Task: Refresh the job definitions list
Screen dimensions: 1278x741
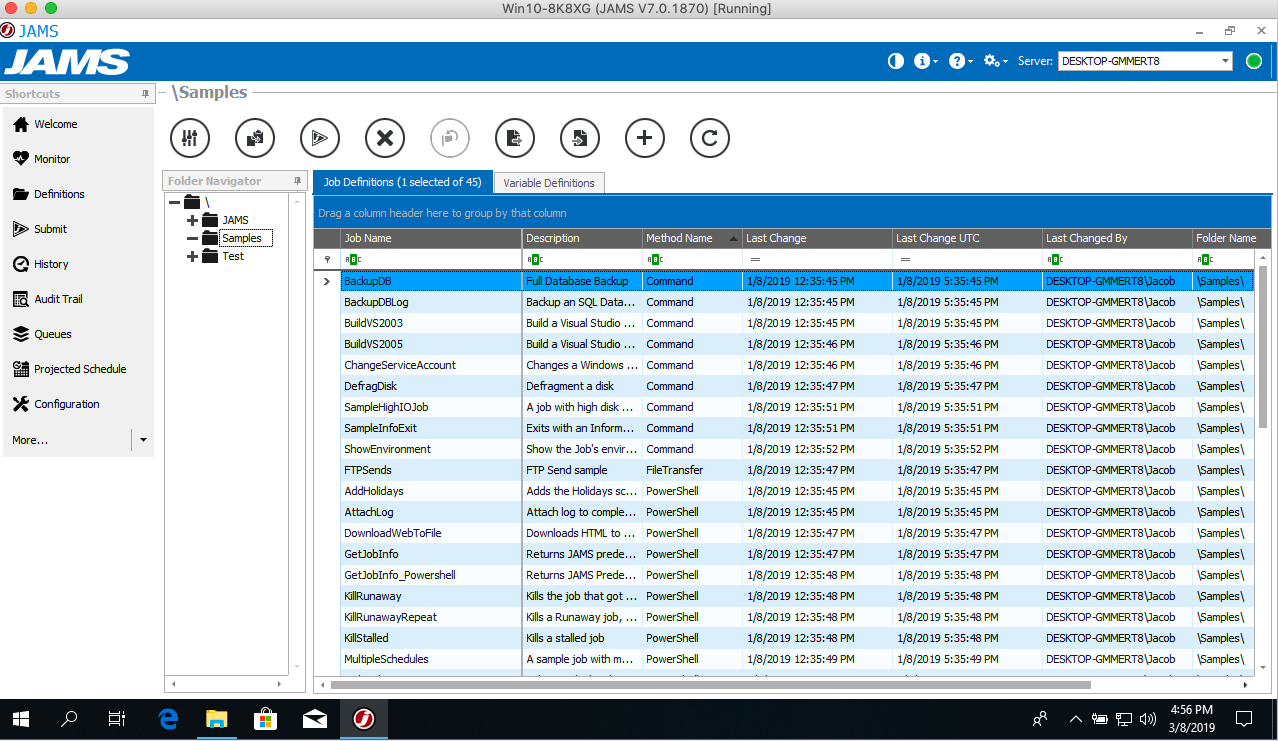Action: coord(710,138)
